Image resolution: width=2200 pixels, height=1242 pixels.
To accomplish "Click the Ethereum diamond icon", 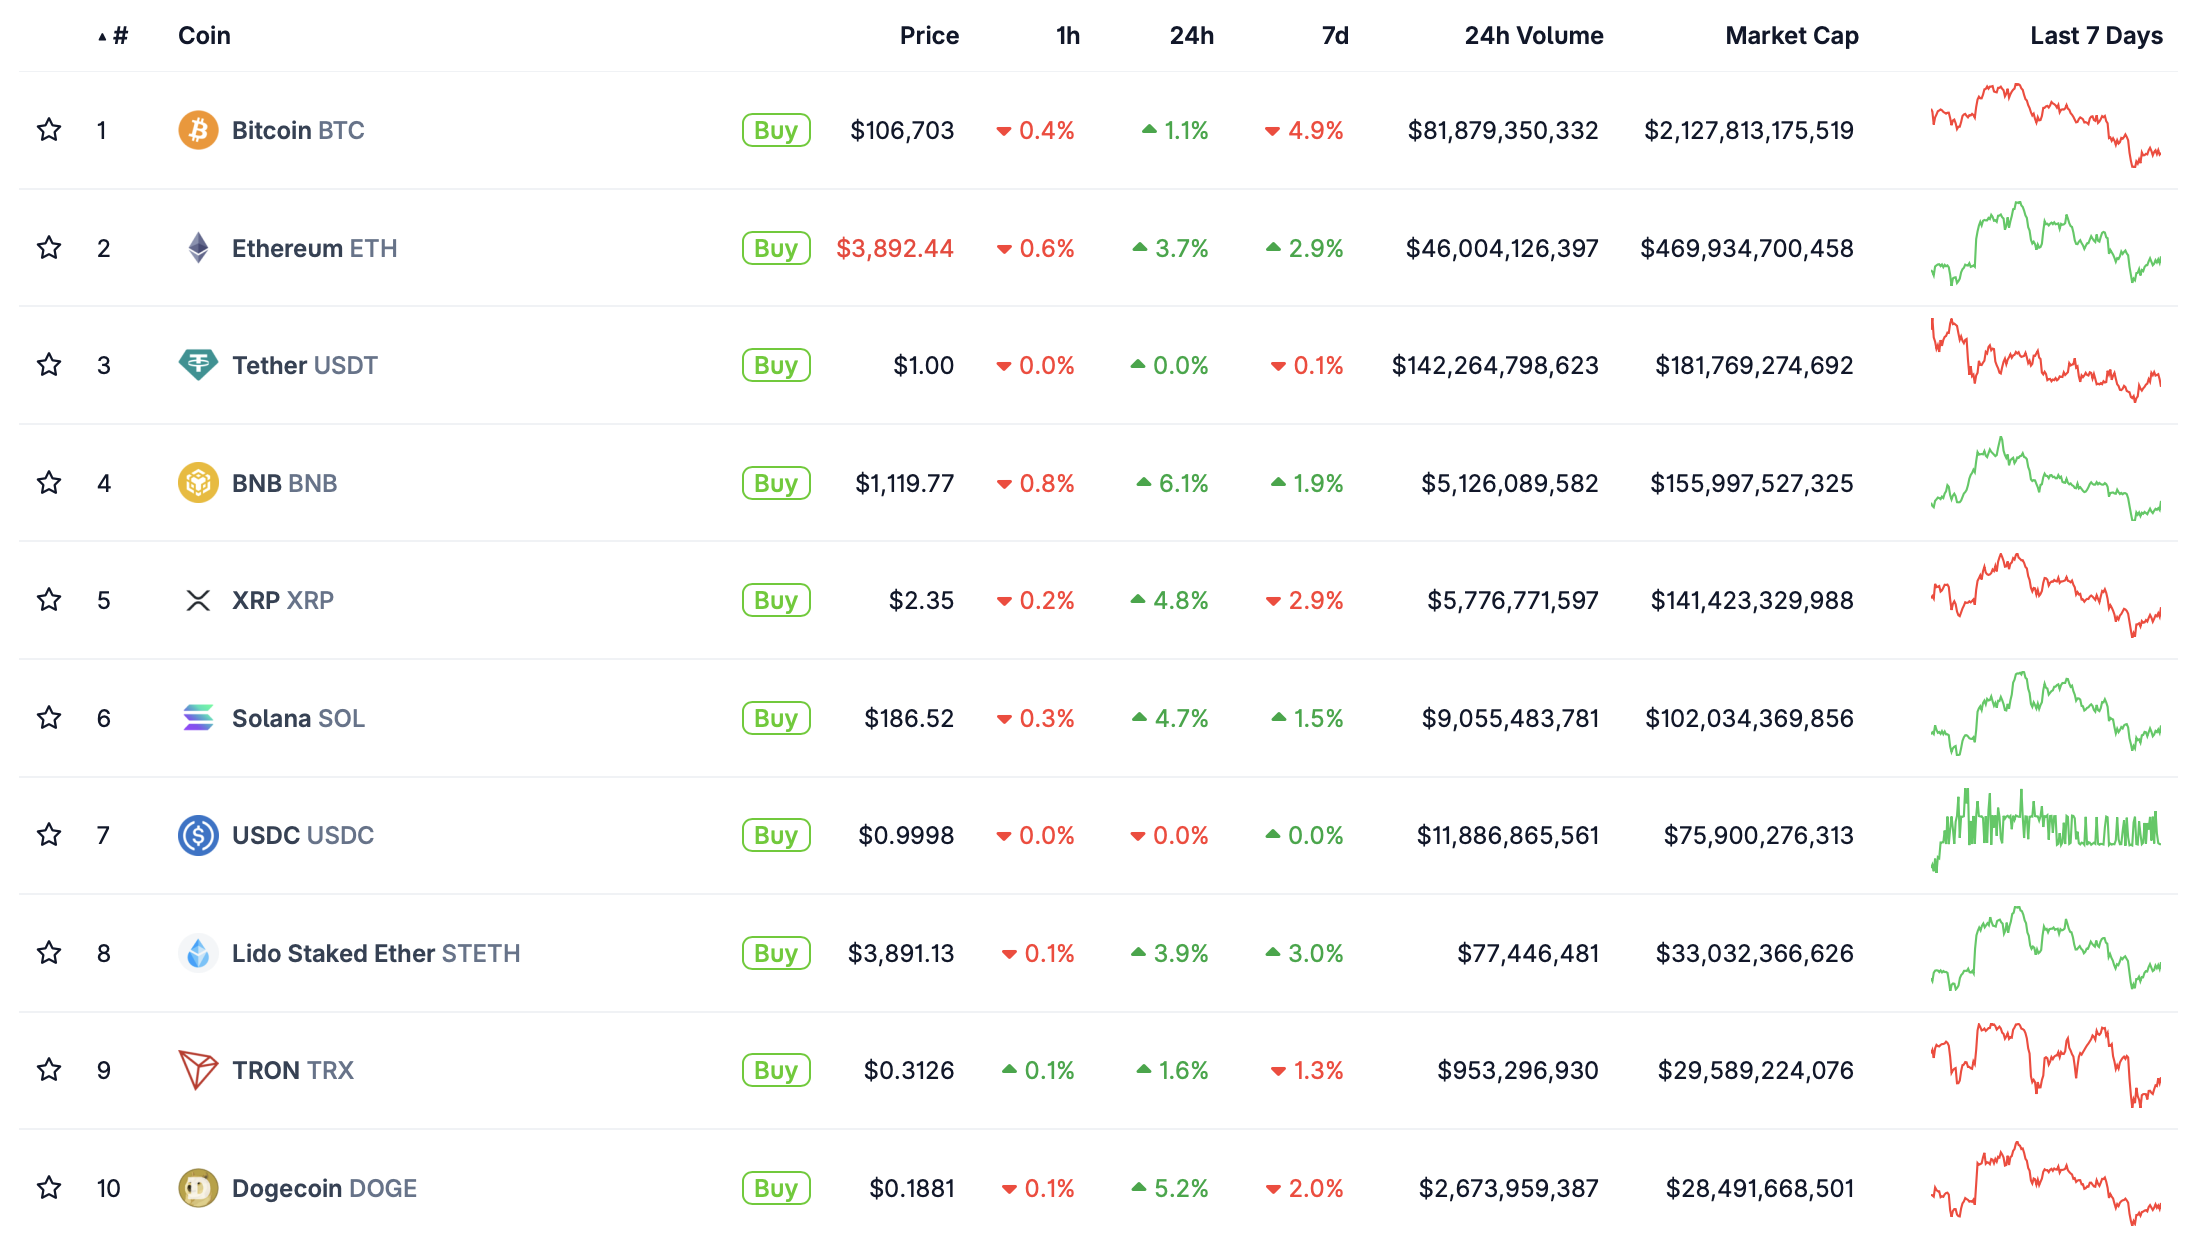I will (x=198, y=248).
